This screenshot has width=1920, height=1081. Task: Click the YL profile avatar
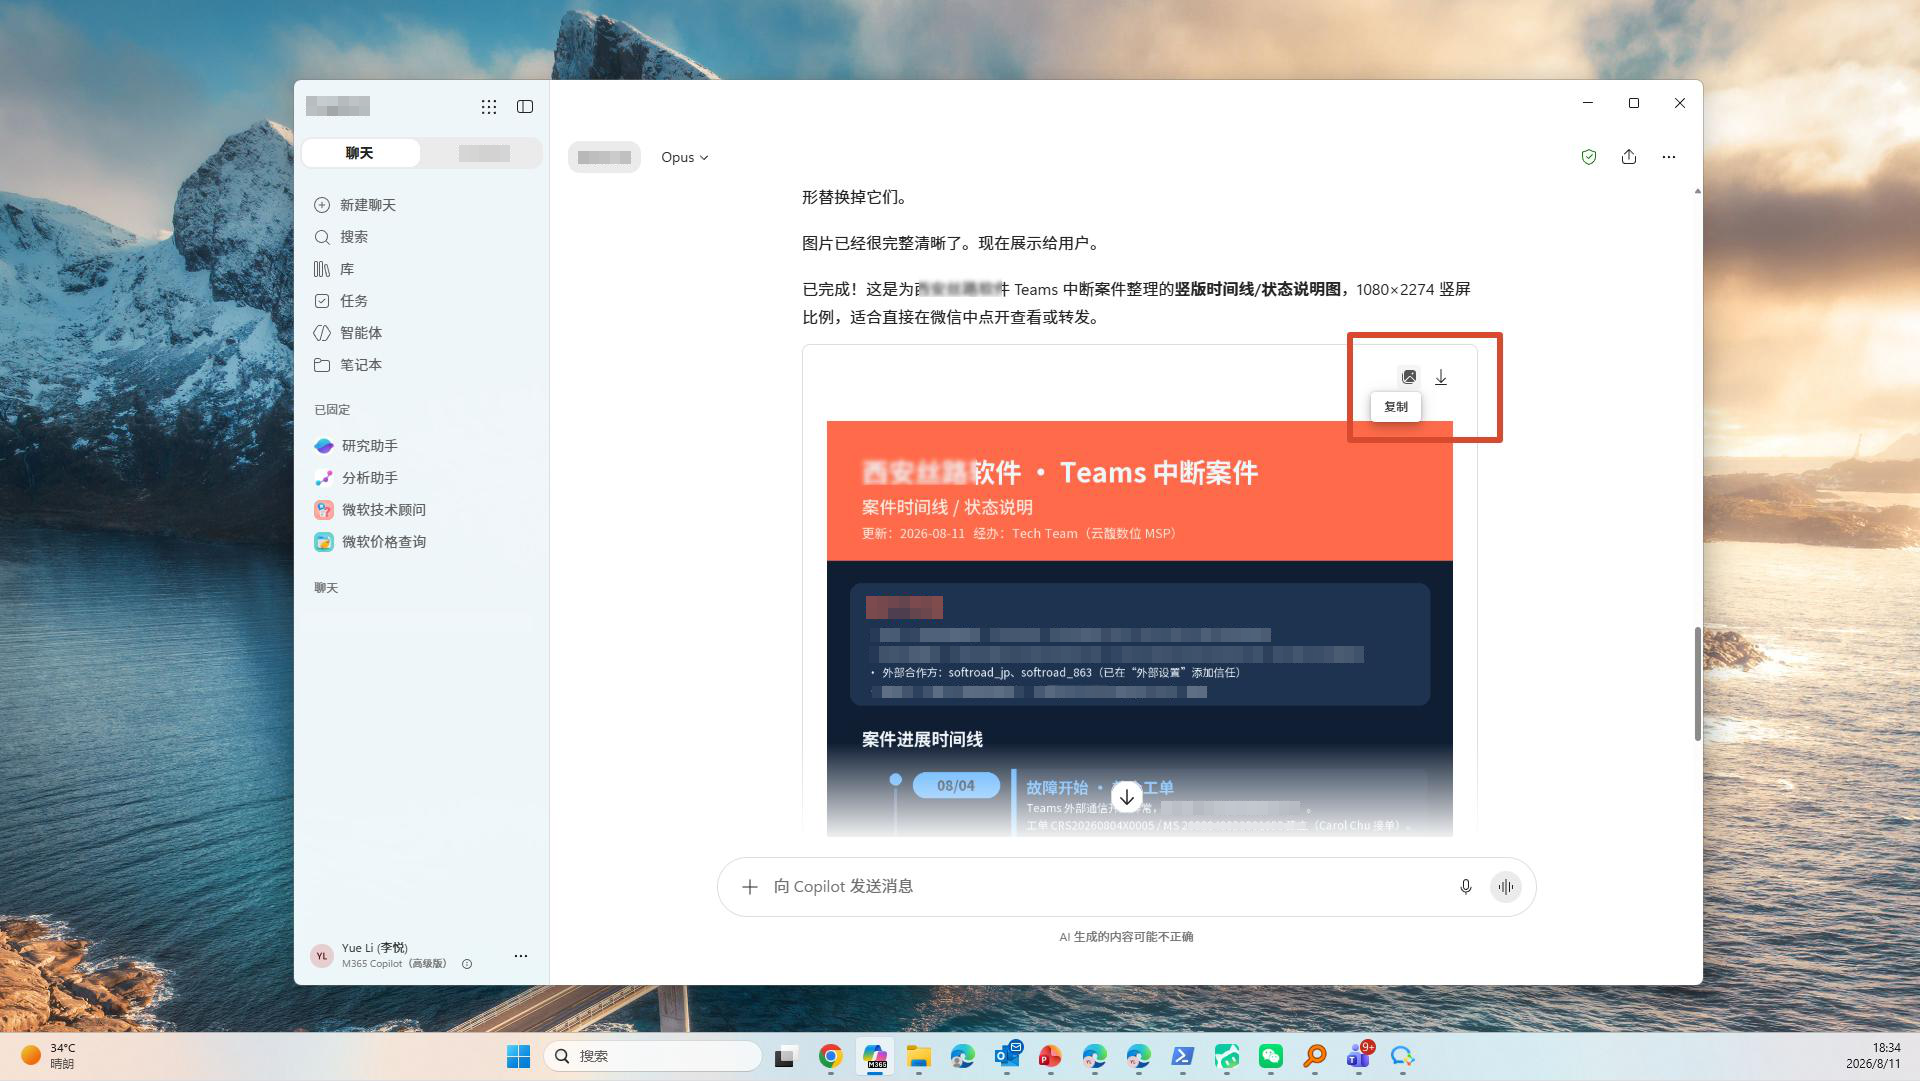[321, 956]
